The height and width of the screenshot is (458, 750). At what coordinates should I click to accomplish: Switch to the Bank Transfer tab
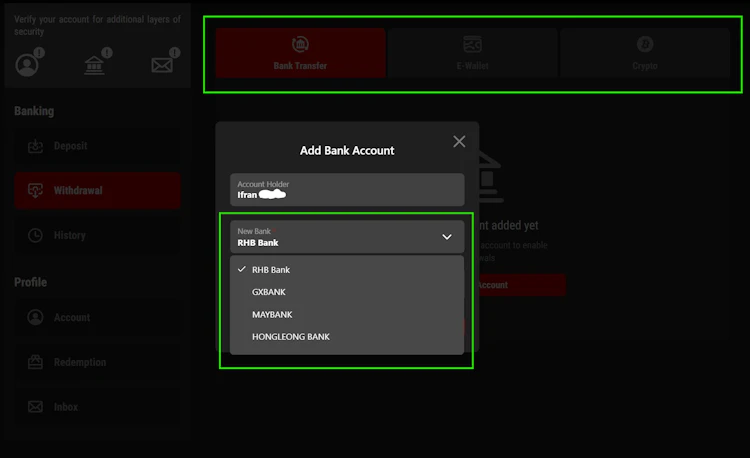(x=300, y=53)
